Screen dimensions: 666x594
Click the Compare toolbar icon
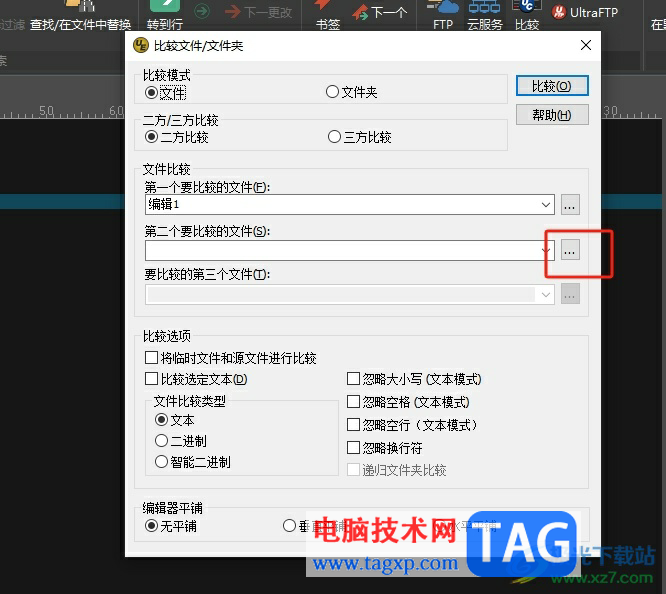point(527,8)
